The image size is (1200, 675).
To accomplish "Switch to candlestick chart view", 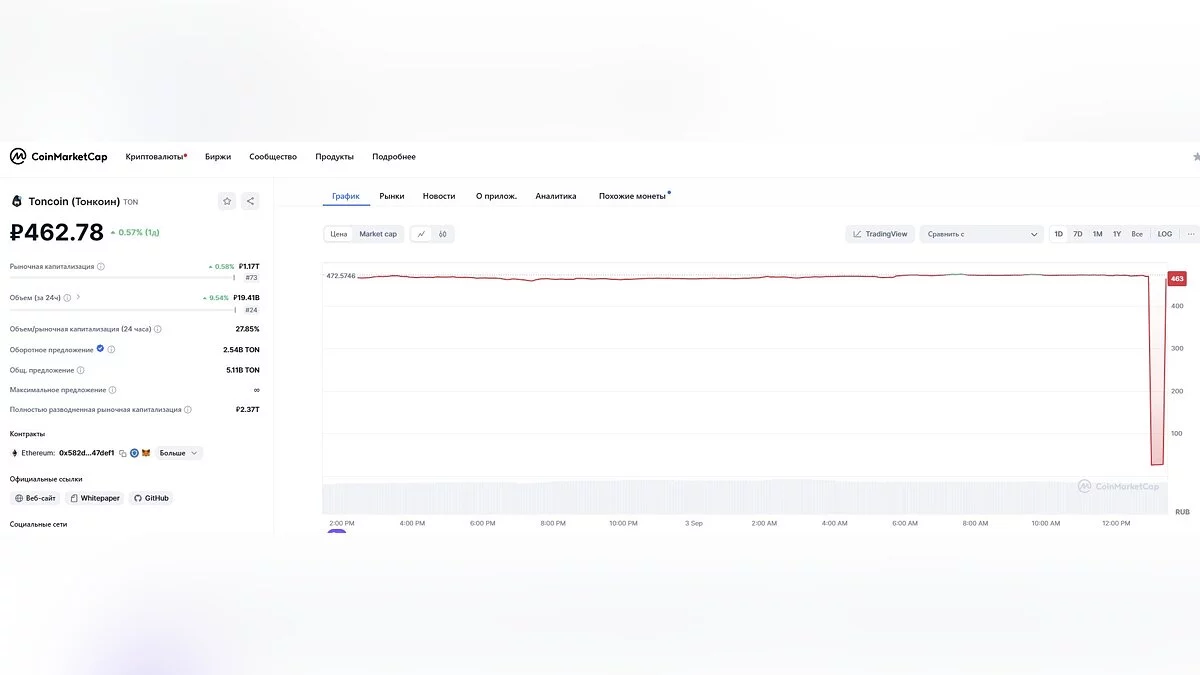I will [x=443, y=234].
